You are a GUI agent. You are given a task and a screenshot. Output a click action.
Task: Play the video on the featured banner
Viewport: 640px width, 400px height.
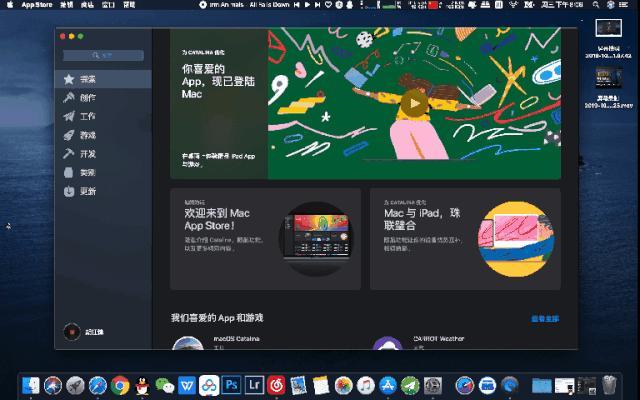(412, 102)
